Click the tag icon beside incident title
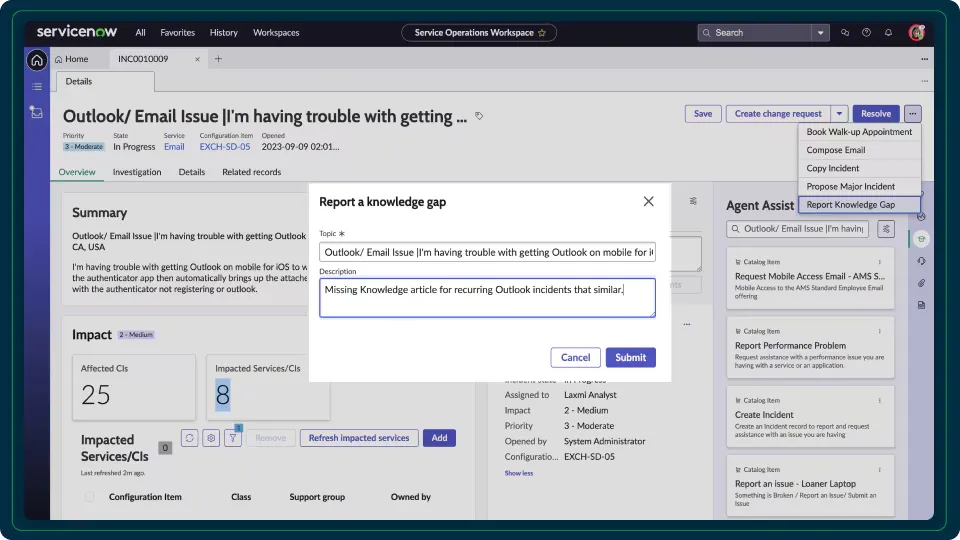This screenshot has width=960, height=540. point(479,116)
